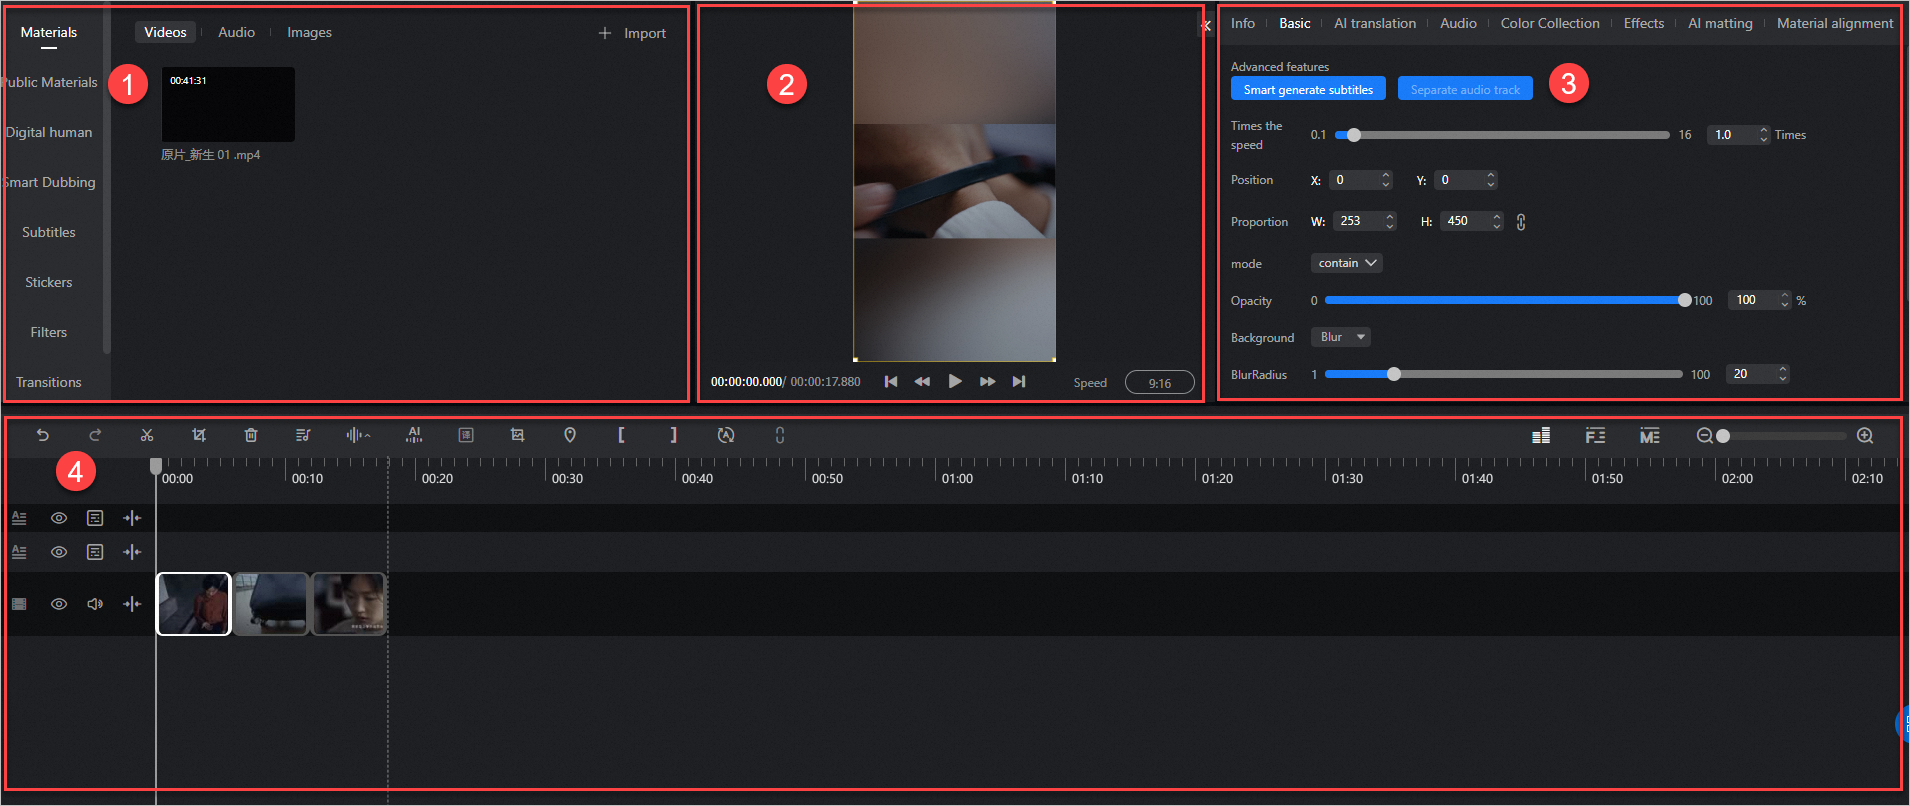
Task: Increase the Opacity percent stepper value
Action: (1785, 295)
